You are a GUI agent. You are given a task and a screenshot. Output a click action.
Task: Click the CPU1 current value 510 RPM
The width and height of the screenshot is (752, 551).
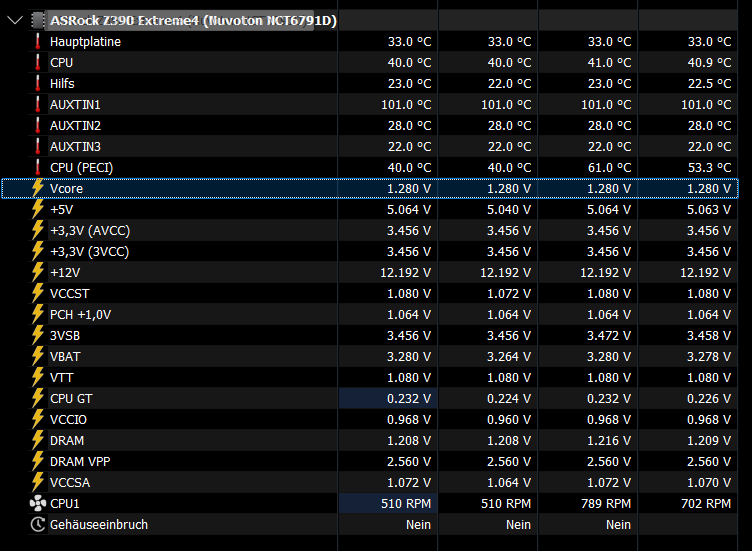[406, 504]
